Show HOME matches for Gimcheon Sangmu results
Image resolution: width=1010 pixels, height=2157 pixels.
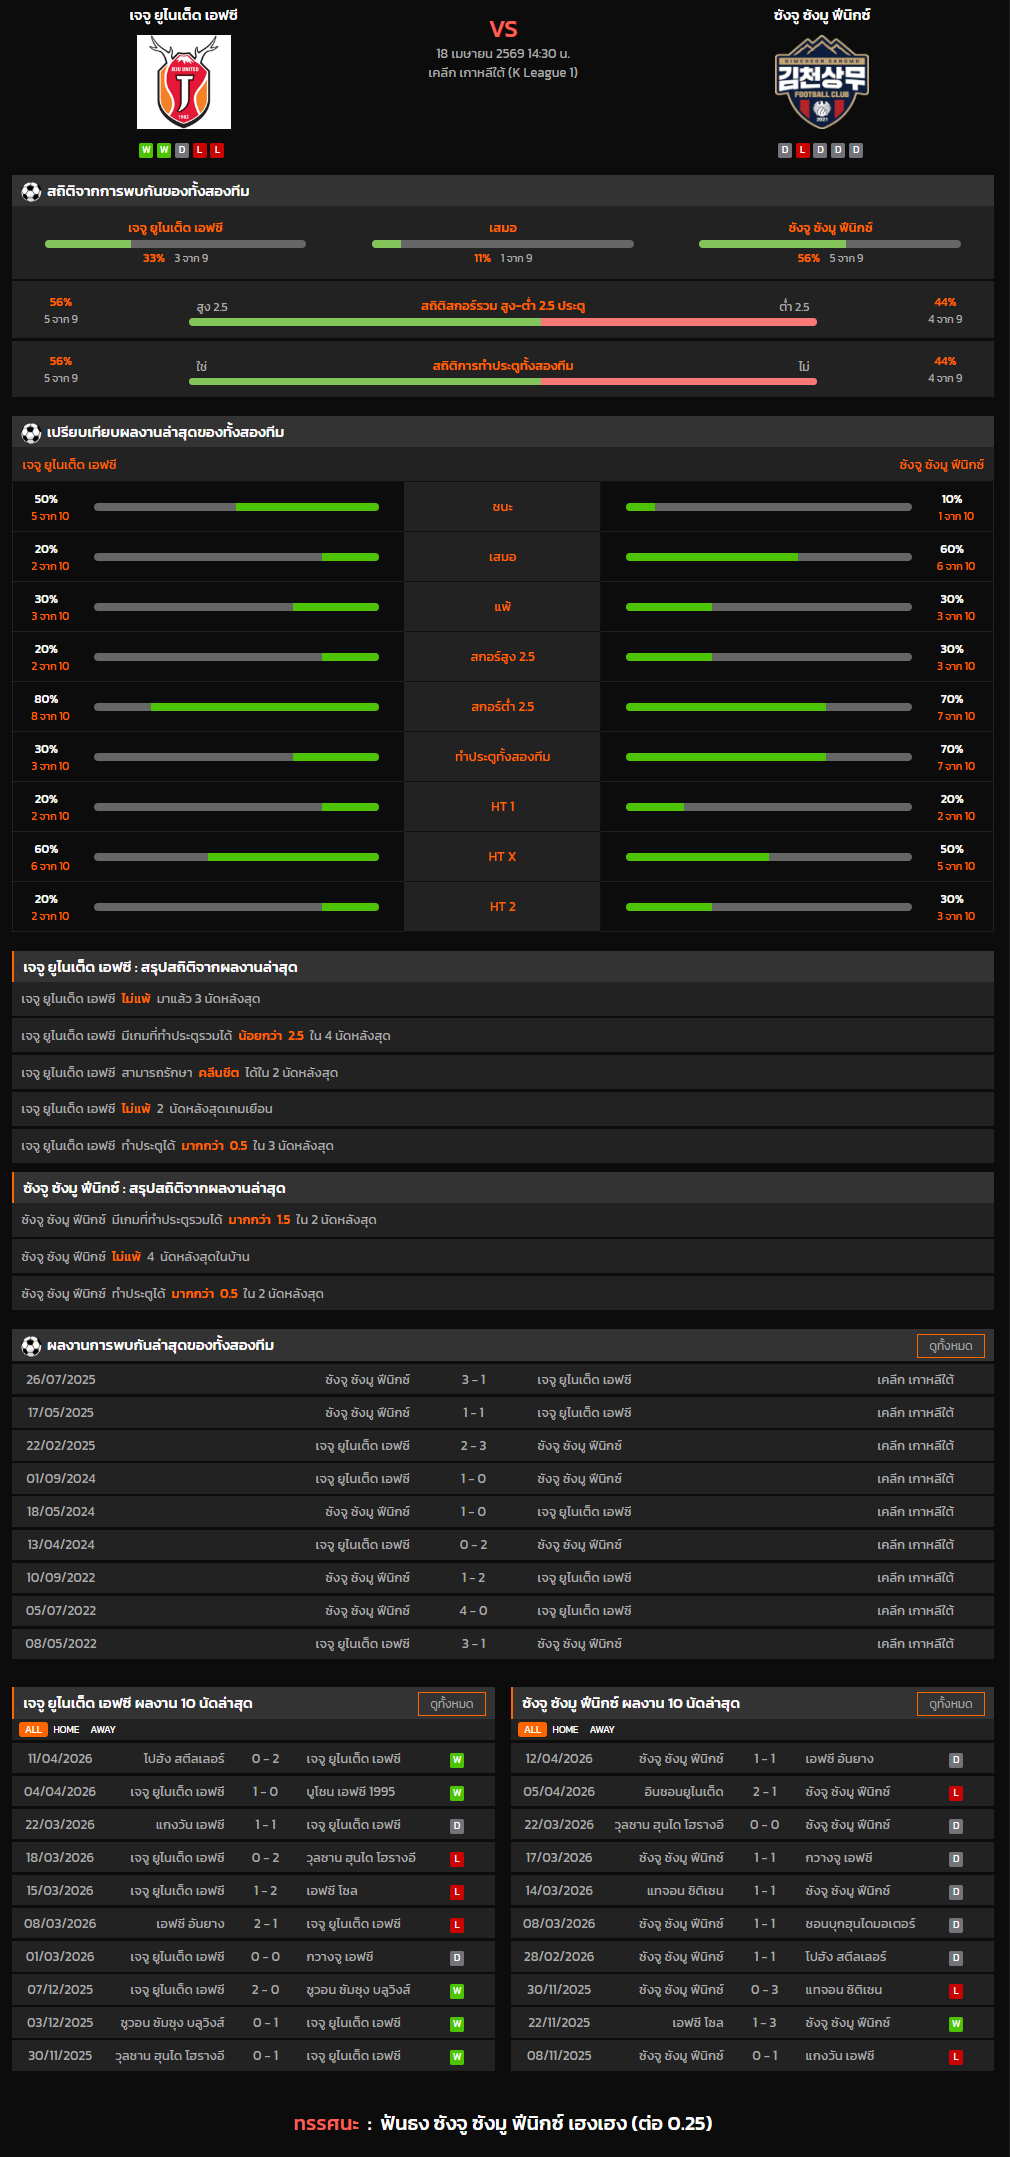[x=565, y=1730]
